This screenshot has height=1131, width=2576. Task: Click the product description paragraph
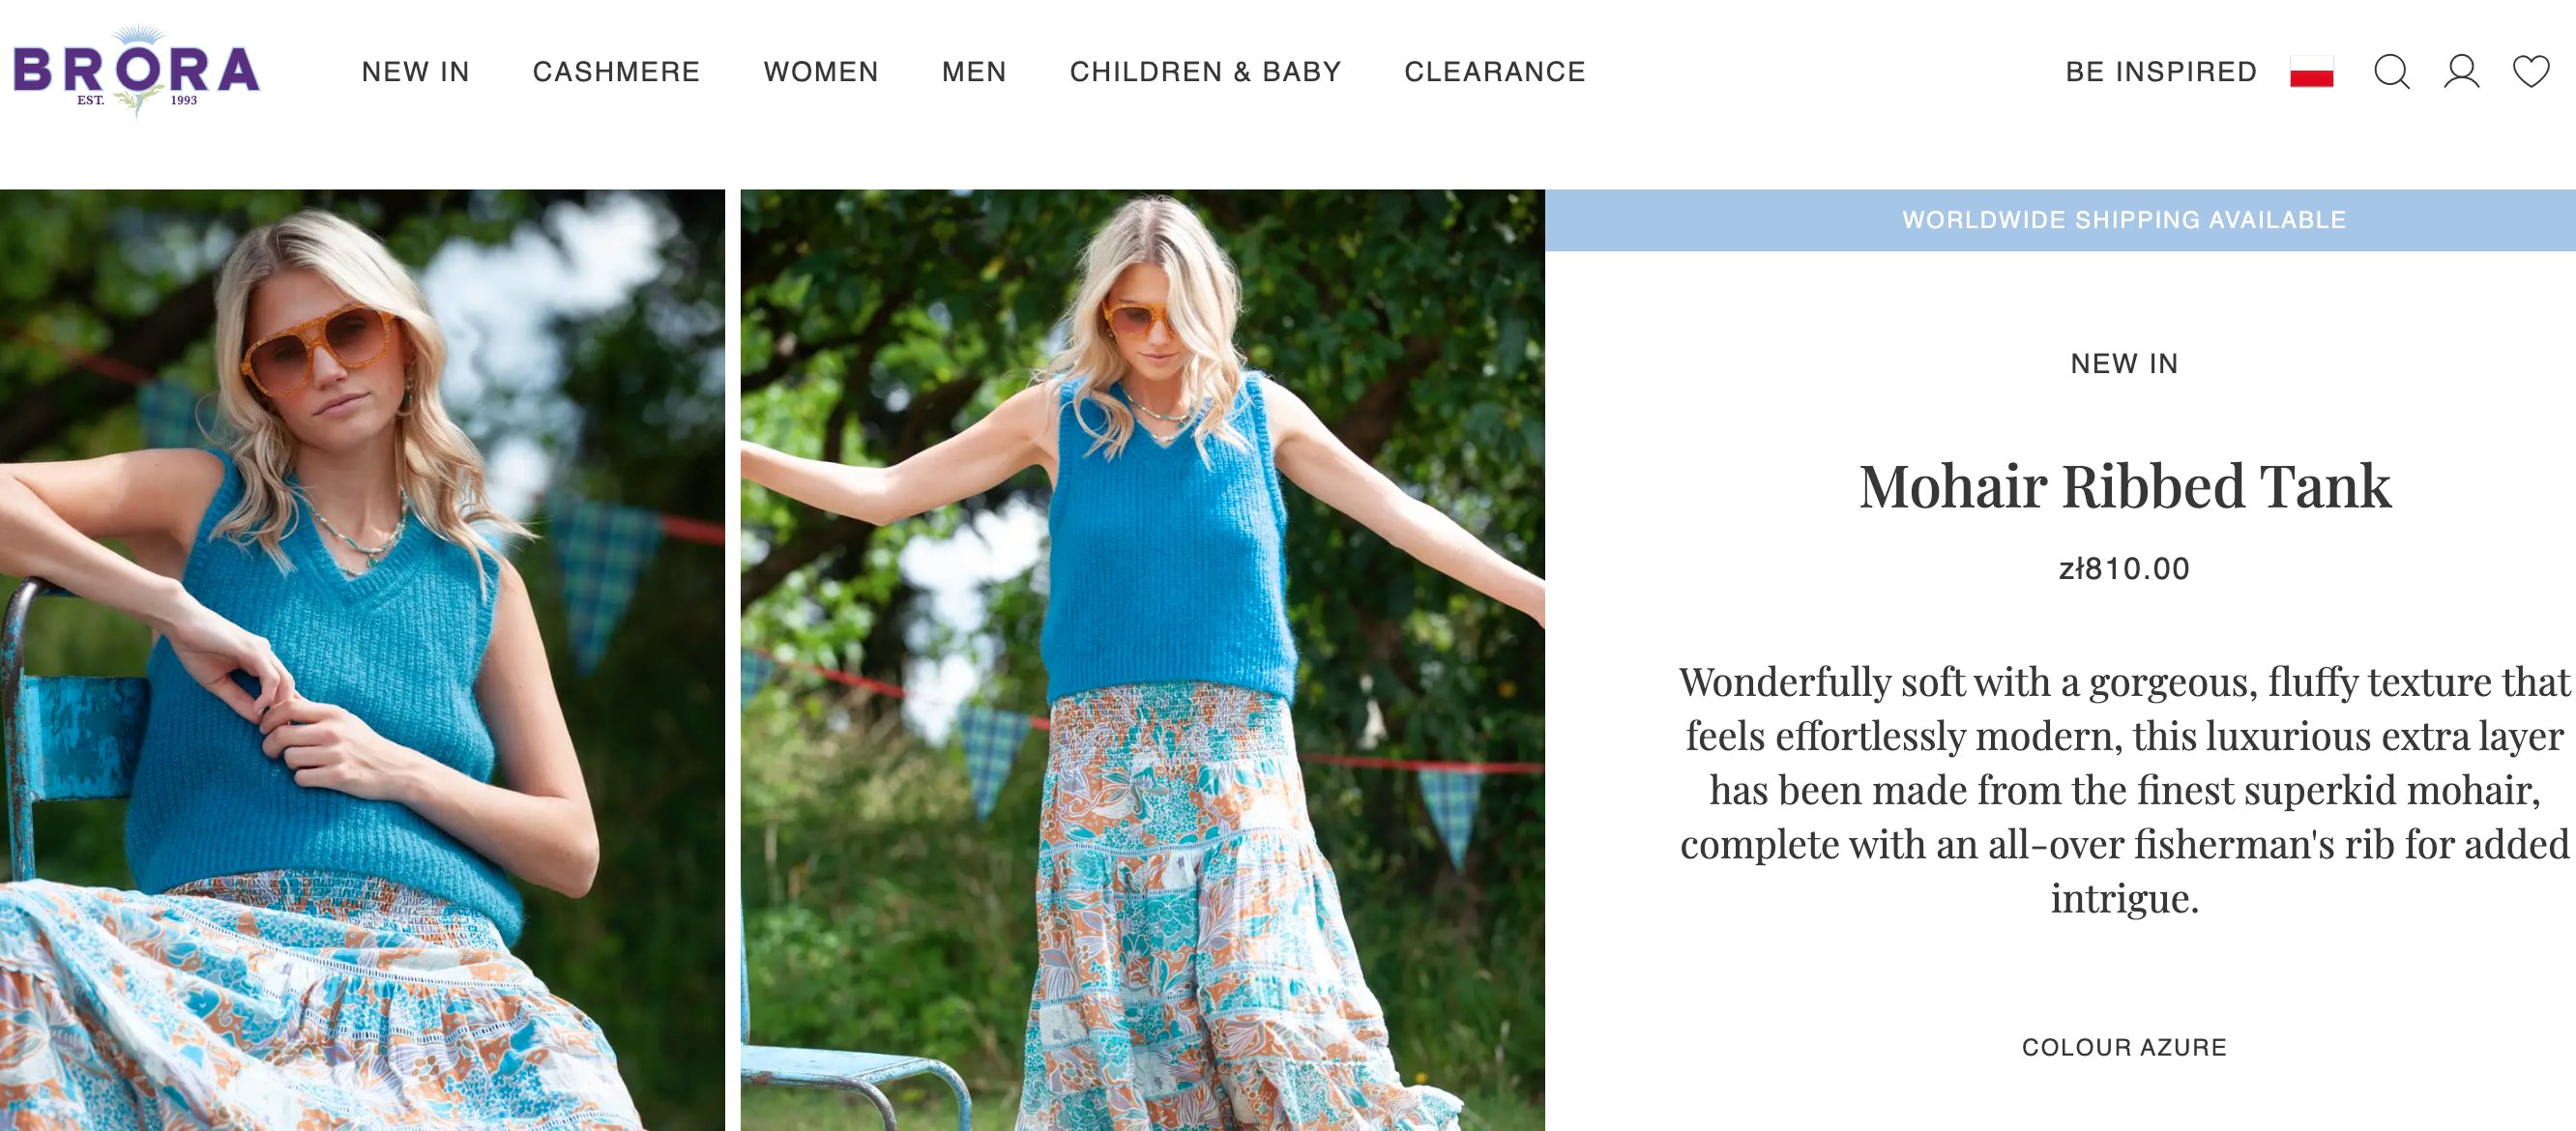click(2124, 790)
